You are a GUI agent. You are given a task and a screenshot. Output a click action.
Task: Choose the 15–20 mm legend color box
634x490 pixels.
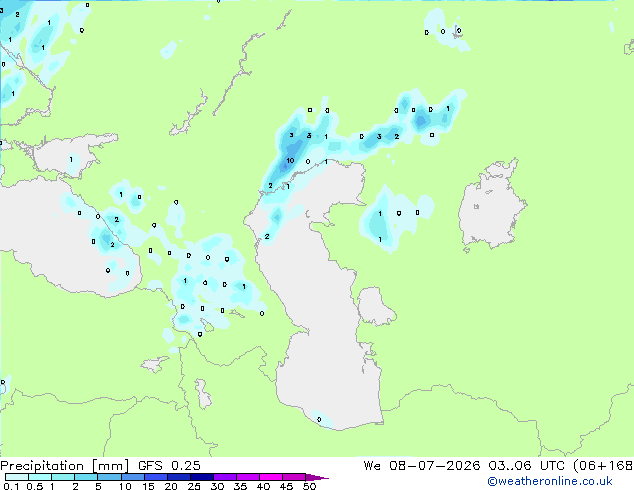[x=155, y=477]
